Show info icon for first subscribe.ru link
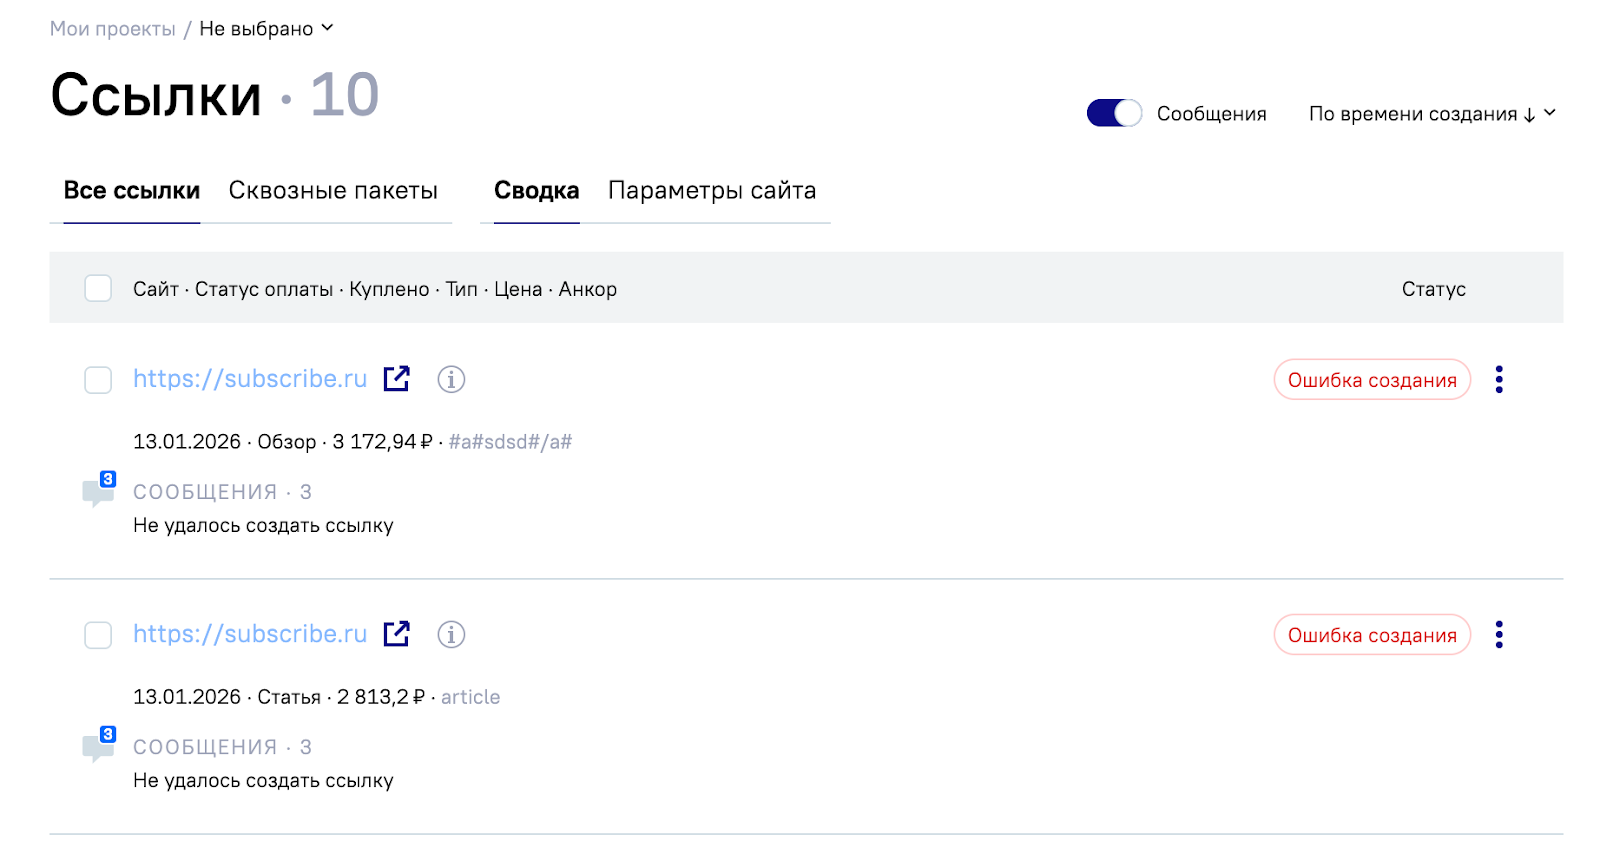Screen dimensions: 1600x841 [x=451, y=379]
